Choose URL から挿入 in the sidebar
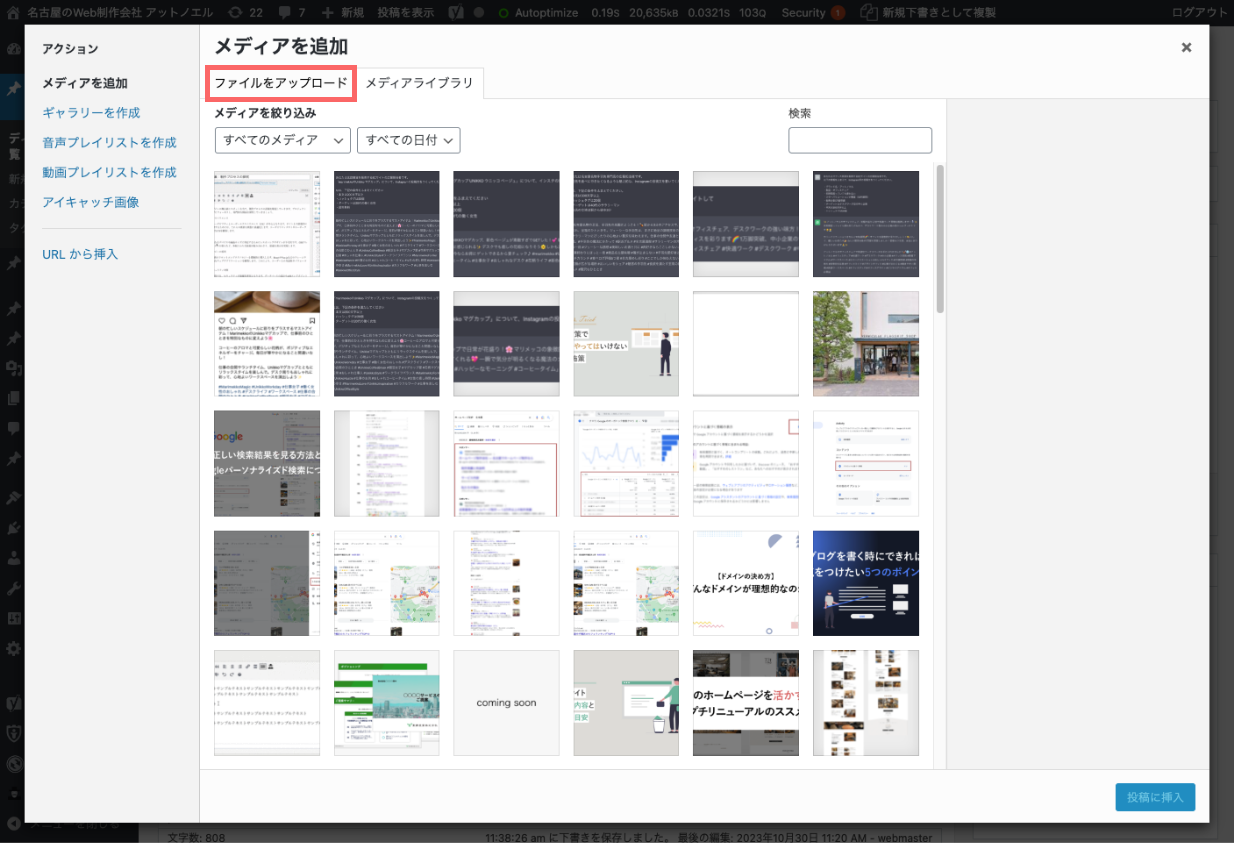This screenshot has width=1234, height=843. pyautogui.click(x=80, y=254)
